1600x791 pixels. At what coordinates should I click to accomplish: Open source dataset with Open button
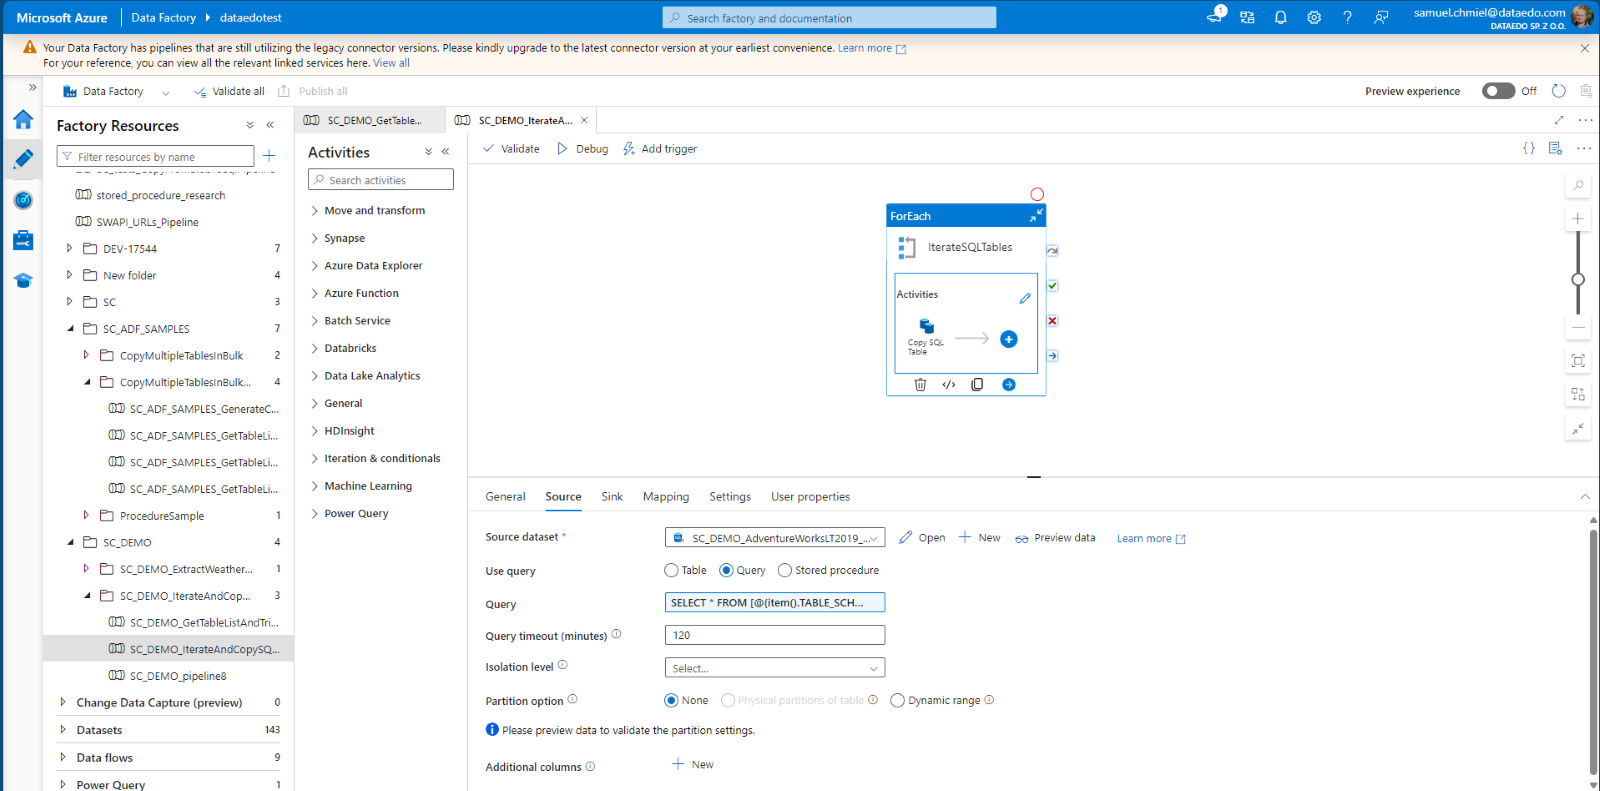(921, 538)
